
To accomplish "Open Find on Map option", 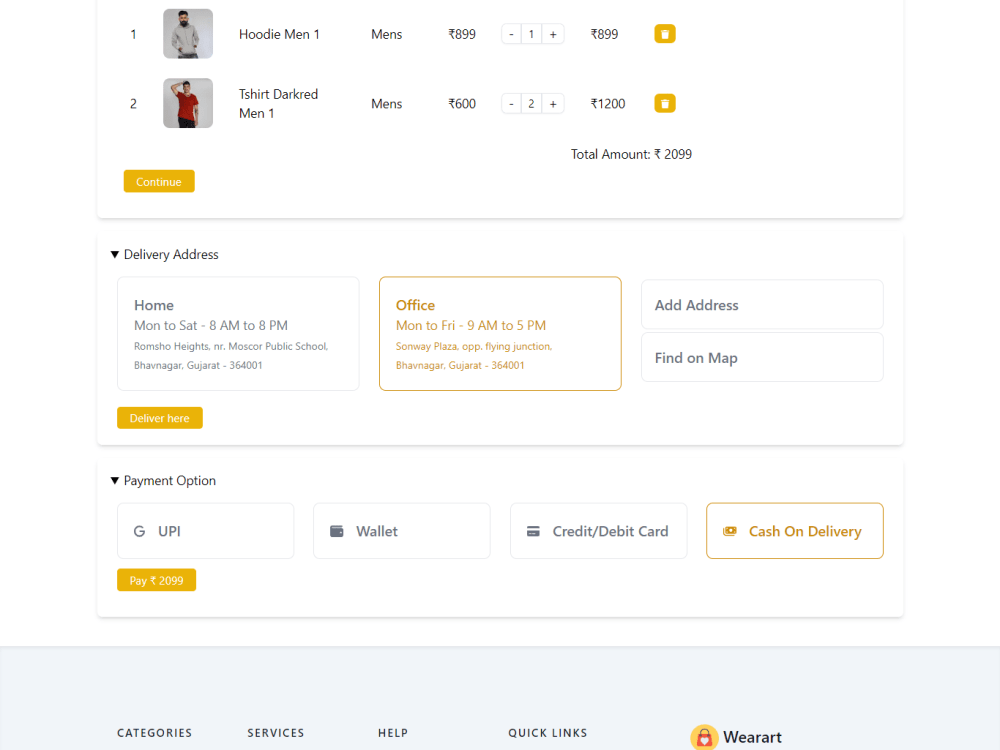I will pyautogui.click(x=762, y=358).
